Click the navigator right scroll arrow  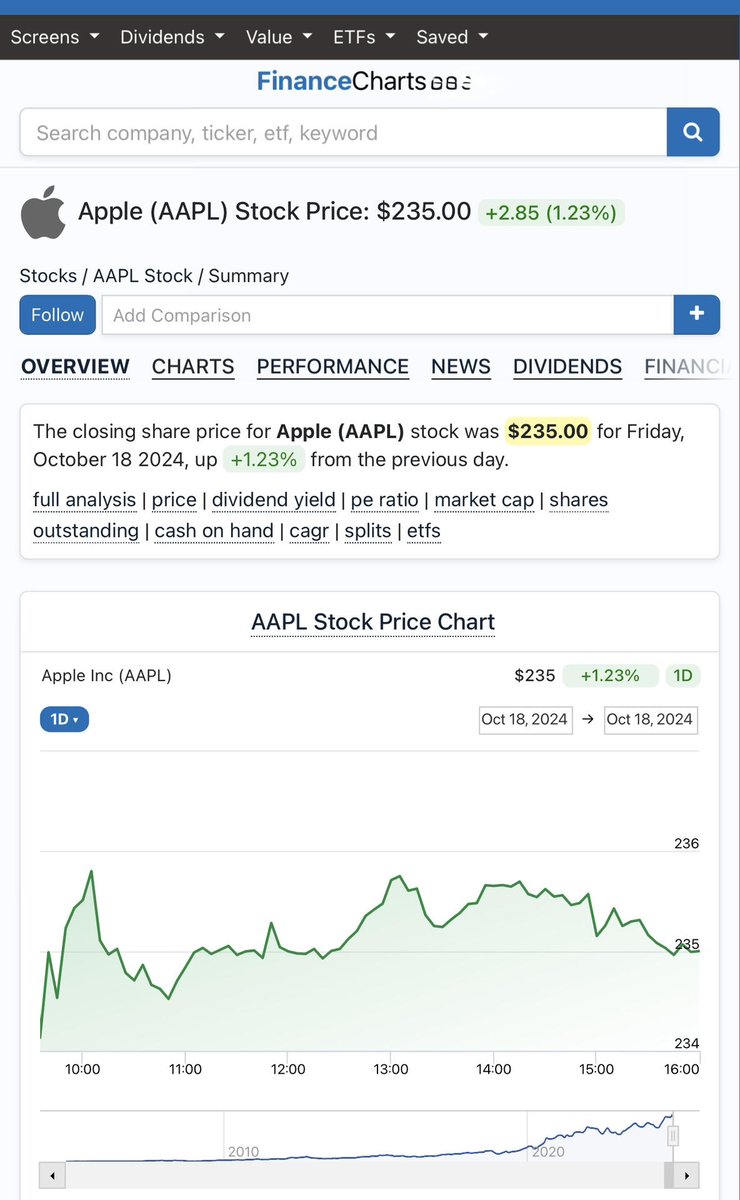pyautogui.click(x=688, y=1174)
